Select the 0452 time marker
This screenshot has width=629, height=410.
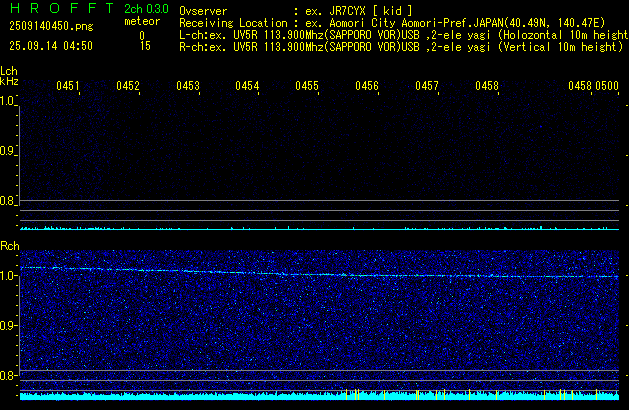[128, 86]
